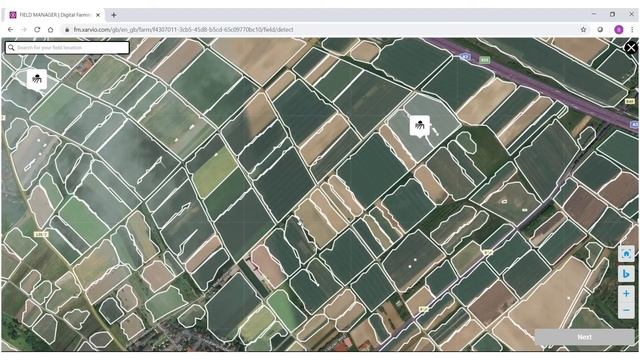Click the locate/home extent map button
Screen dimensions: 640x360
(x=626, y=254)
